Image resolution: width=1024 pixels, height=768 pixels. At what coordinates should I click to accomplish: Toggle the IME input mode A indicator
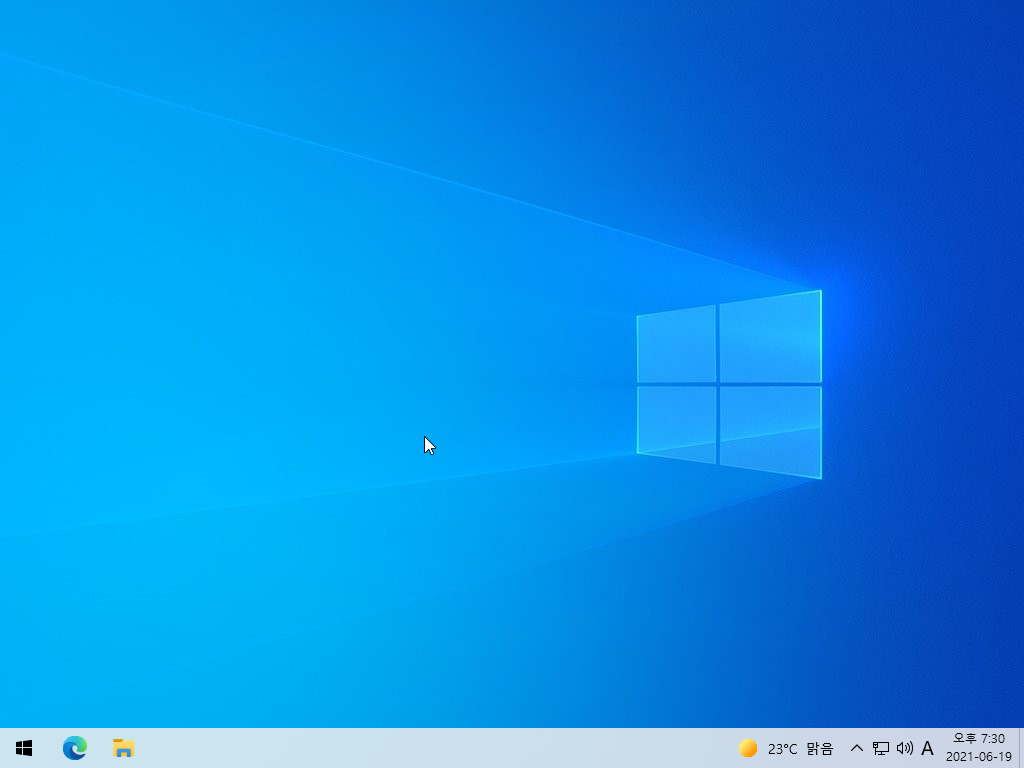point(927,748)
